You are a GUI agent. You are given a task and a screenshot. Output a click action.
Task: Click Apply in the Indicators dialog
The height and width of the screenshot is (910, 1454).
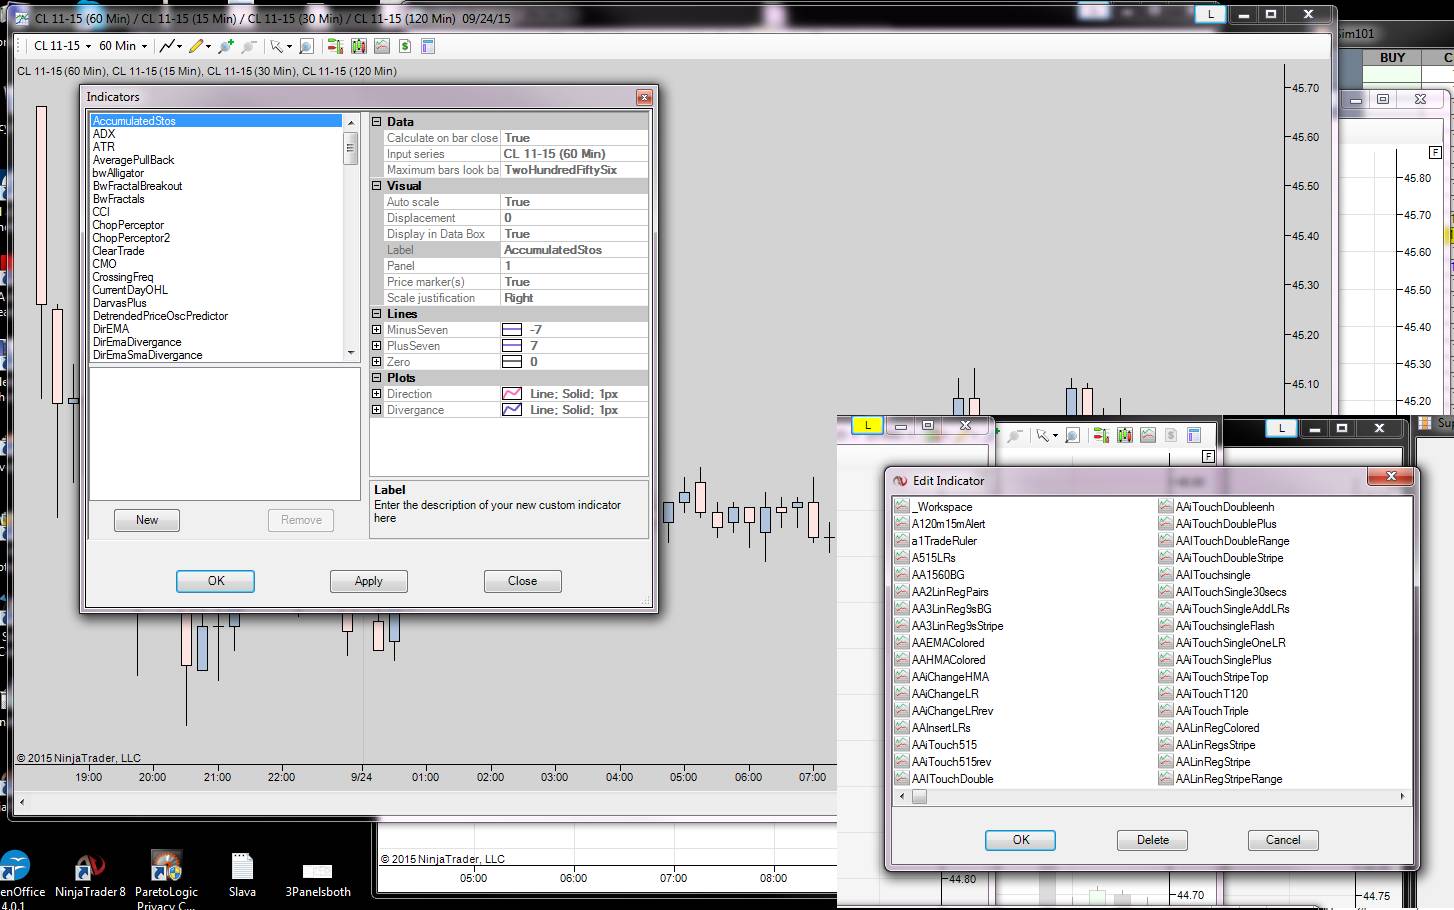[x=368, y=581]
